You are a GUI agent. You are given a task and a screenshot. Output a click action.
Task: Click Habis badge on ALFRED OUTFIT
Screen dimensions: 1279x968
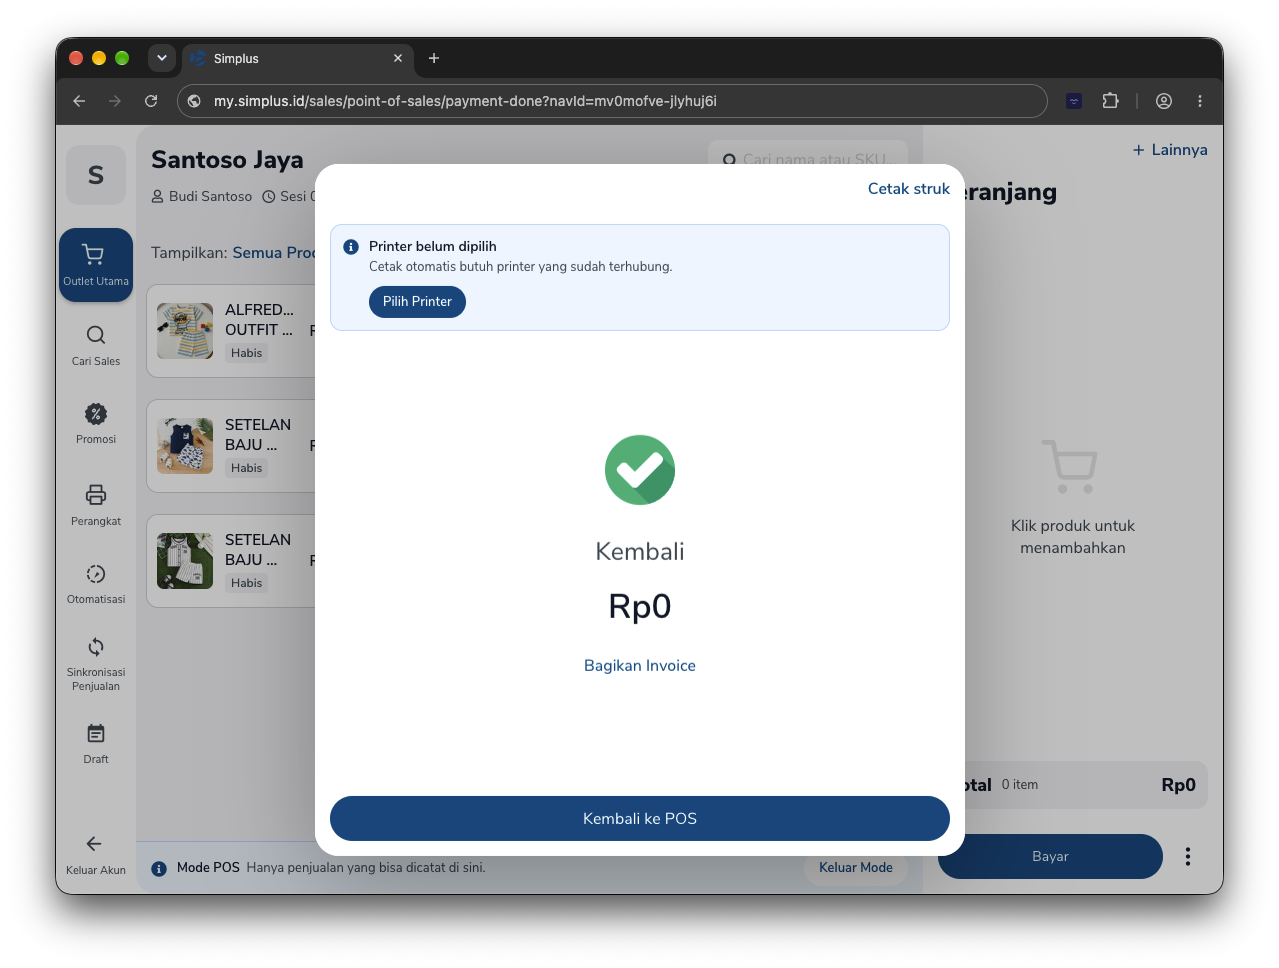pyautogui.click(x=246, y=353)
